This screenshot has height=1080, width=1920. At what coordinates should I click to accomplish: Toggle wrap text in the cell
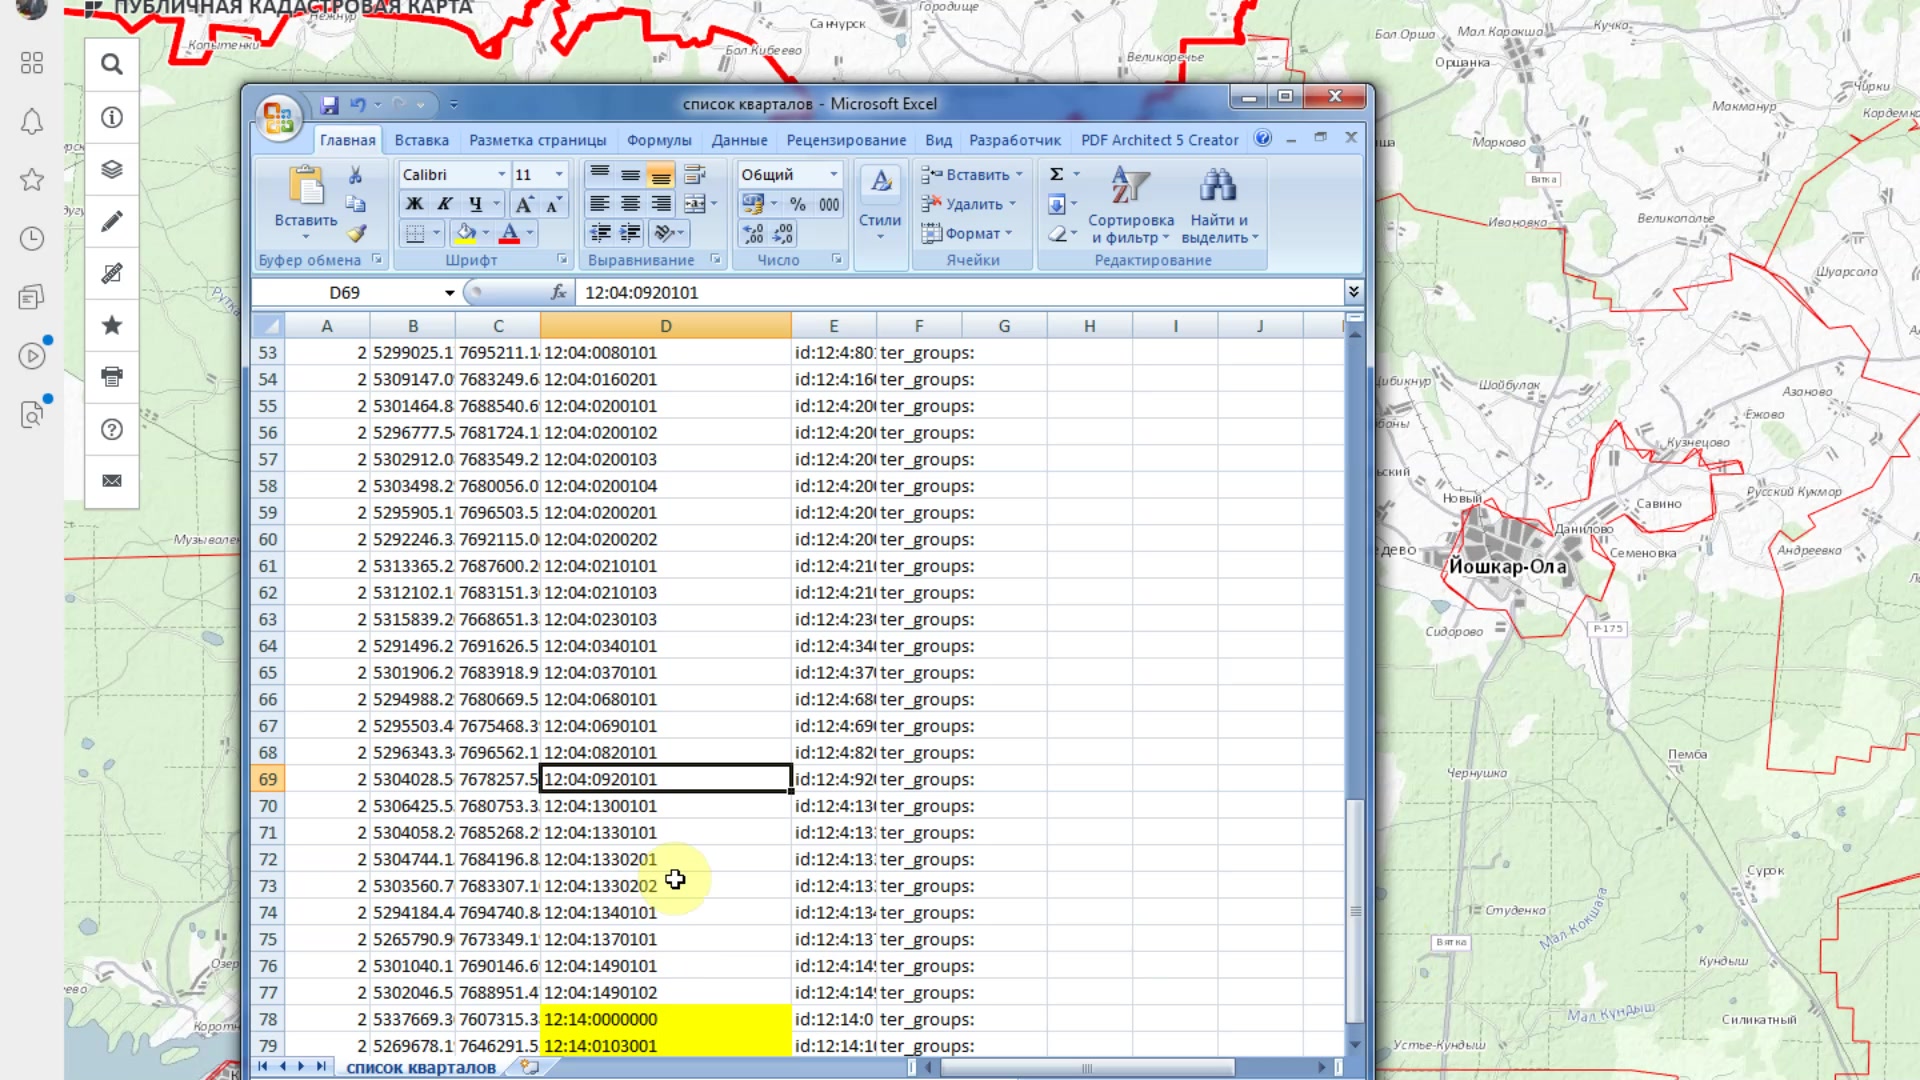click(x=695, y=175)
